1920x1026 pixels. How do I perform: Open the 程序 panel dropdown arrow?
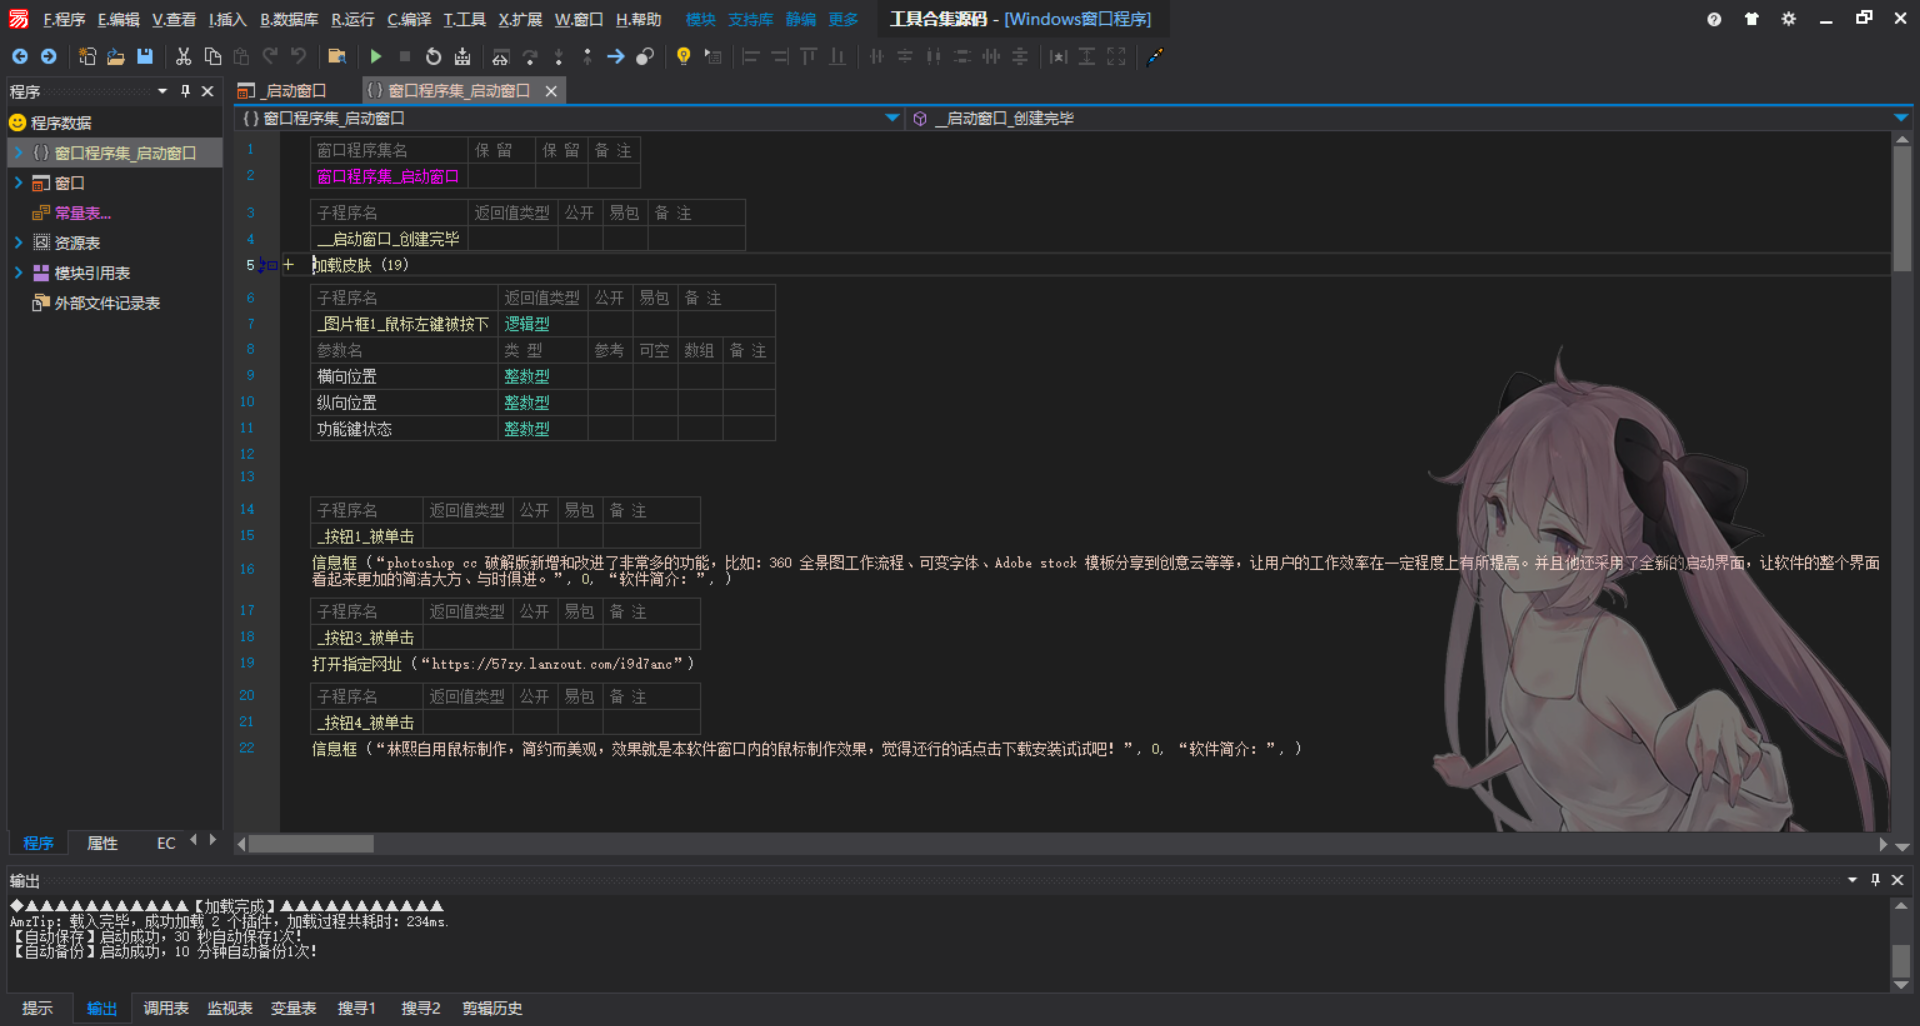coord(162,91)
